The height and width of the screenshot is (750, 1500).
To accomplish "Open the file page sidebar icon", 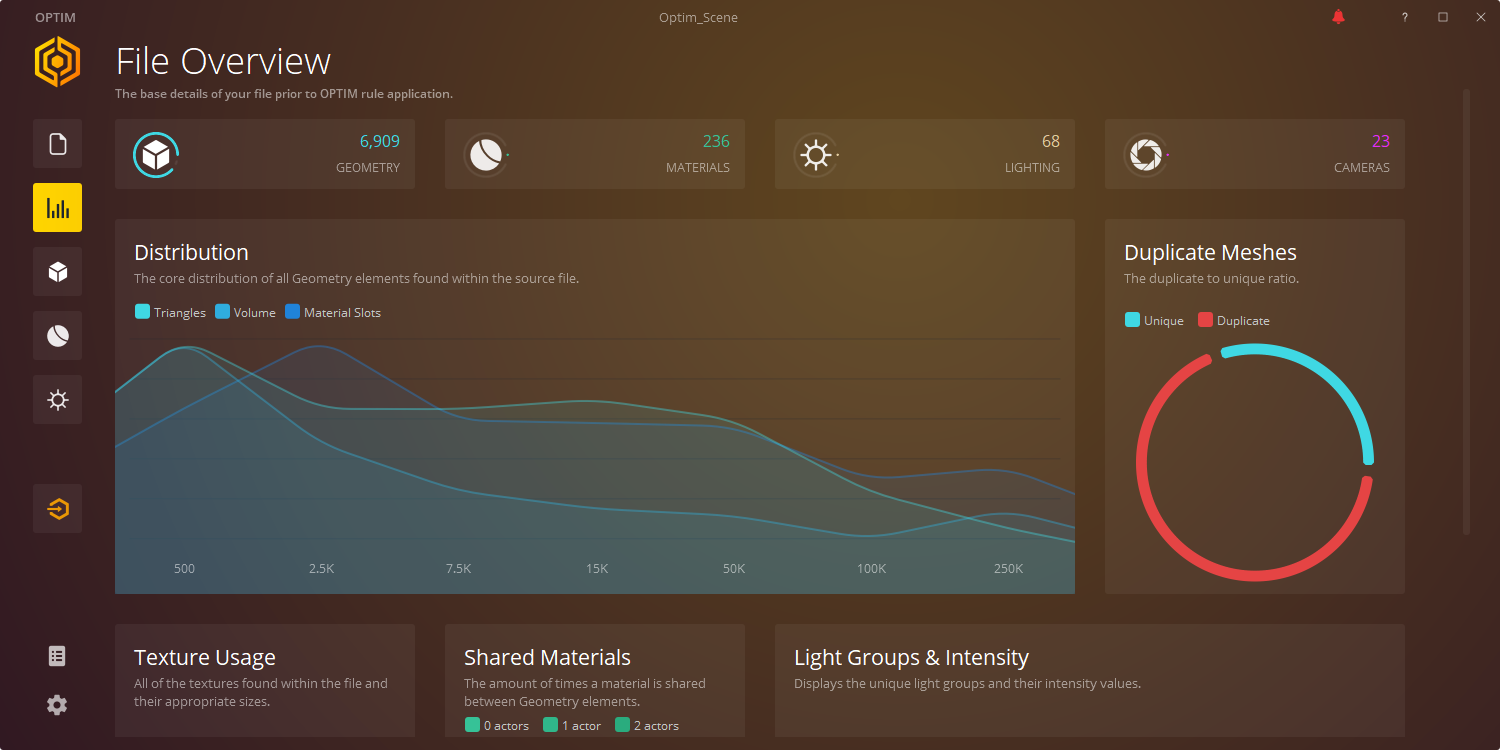I will pyautogui.click(x=57, y=144).
